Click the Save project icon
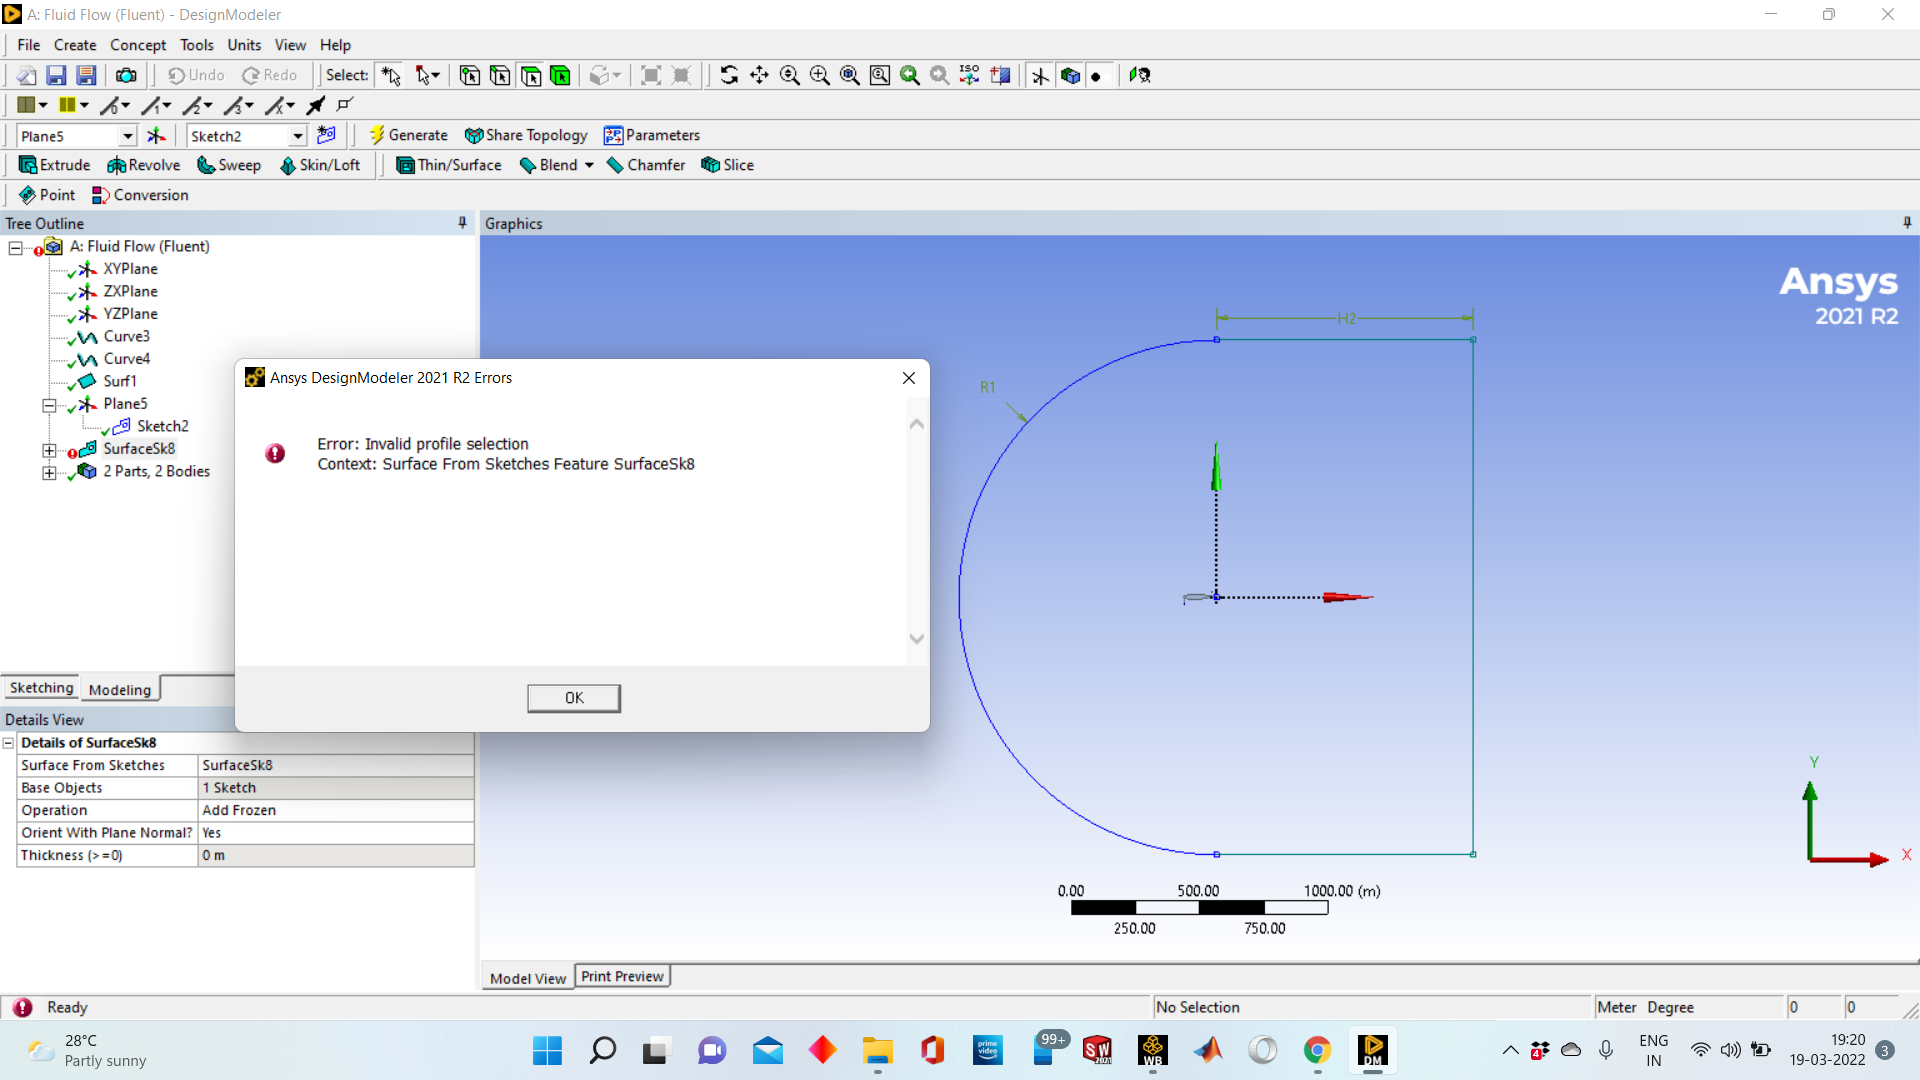This screenshot has width=1920, height=1080. [x=56, y=75]
